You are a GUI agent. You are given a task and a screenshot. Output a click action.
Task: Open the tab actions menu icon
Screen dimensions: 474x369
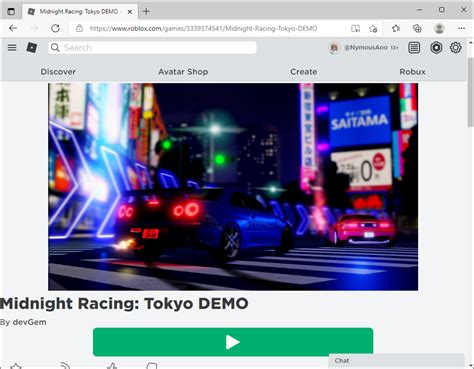point(11,11)
